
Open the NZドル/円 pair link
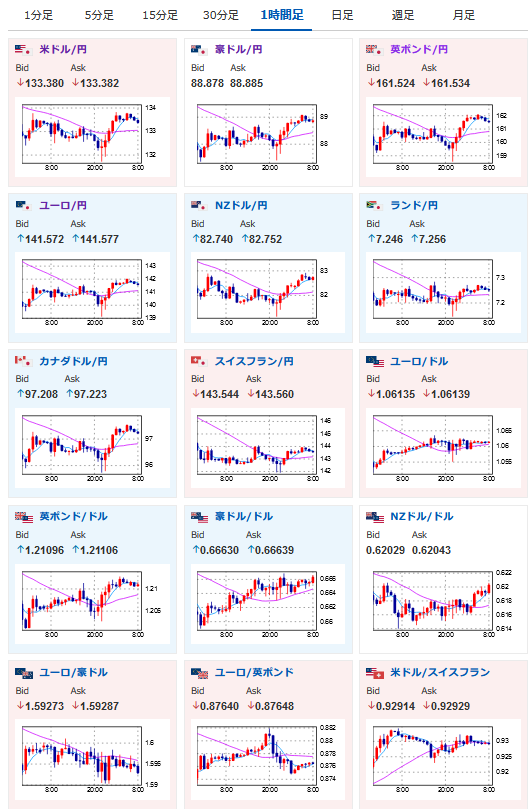click(241, 205)
